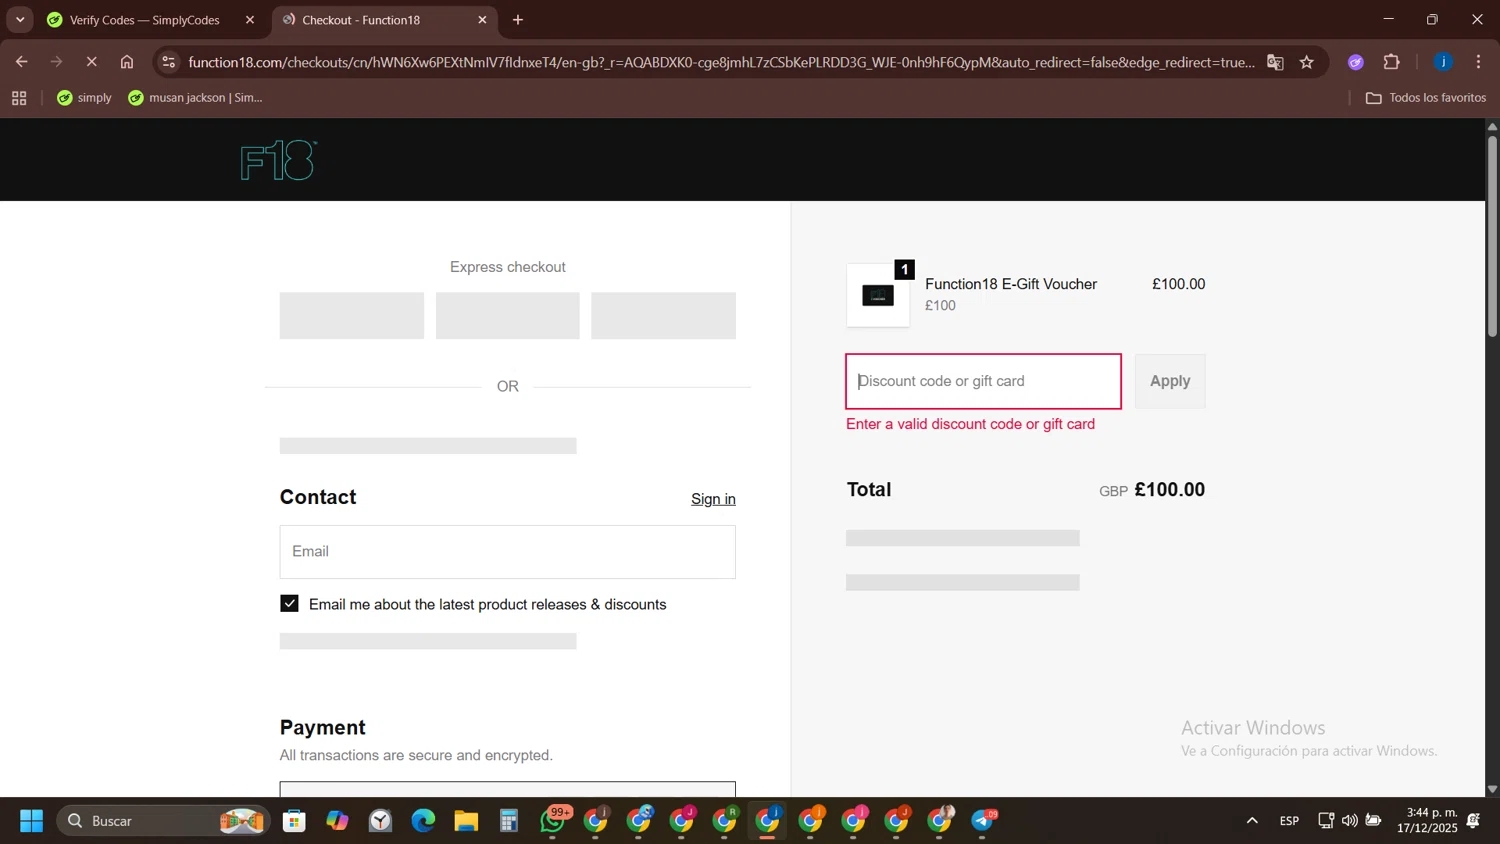Apply the discount code
This screenshot has height=844, width=1500.
1170,381
